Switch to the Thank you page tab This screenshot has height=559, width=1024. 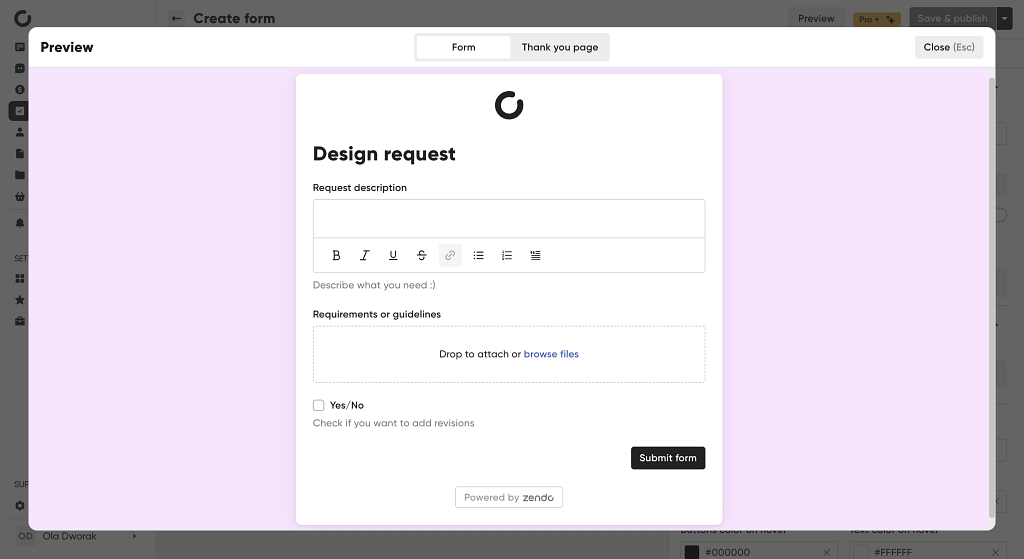coord(560,47)
